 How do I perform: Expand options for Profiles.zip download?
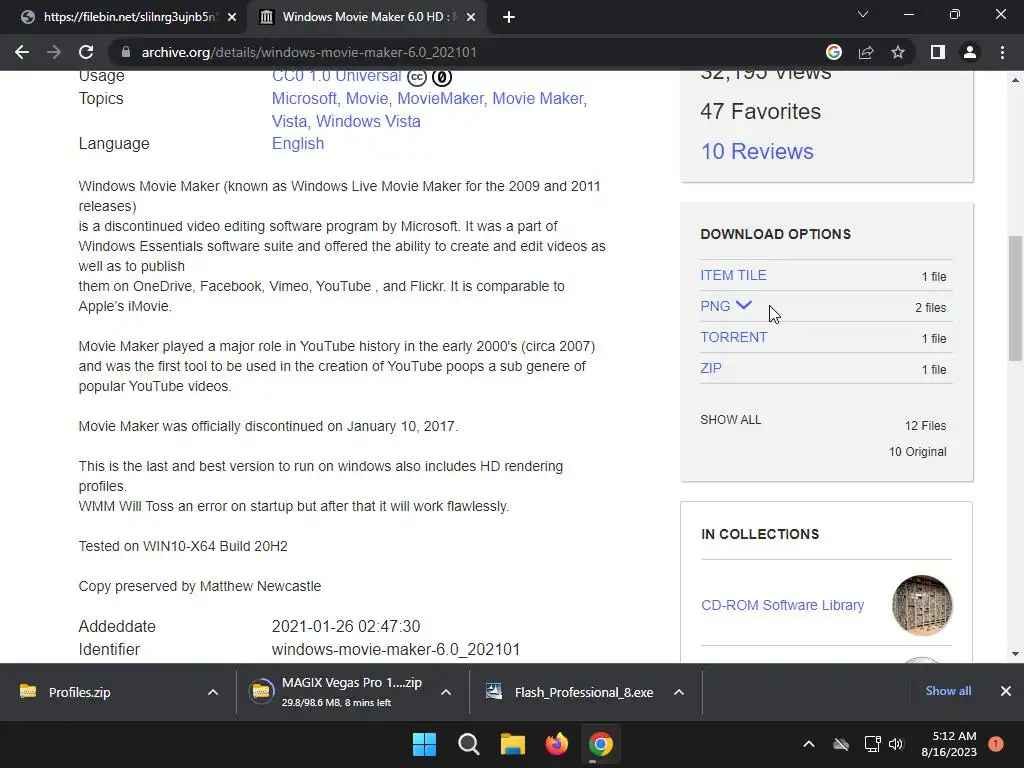pyautogui.click(x=213, y=692)
